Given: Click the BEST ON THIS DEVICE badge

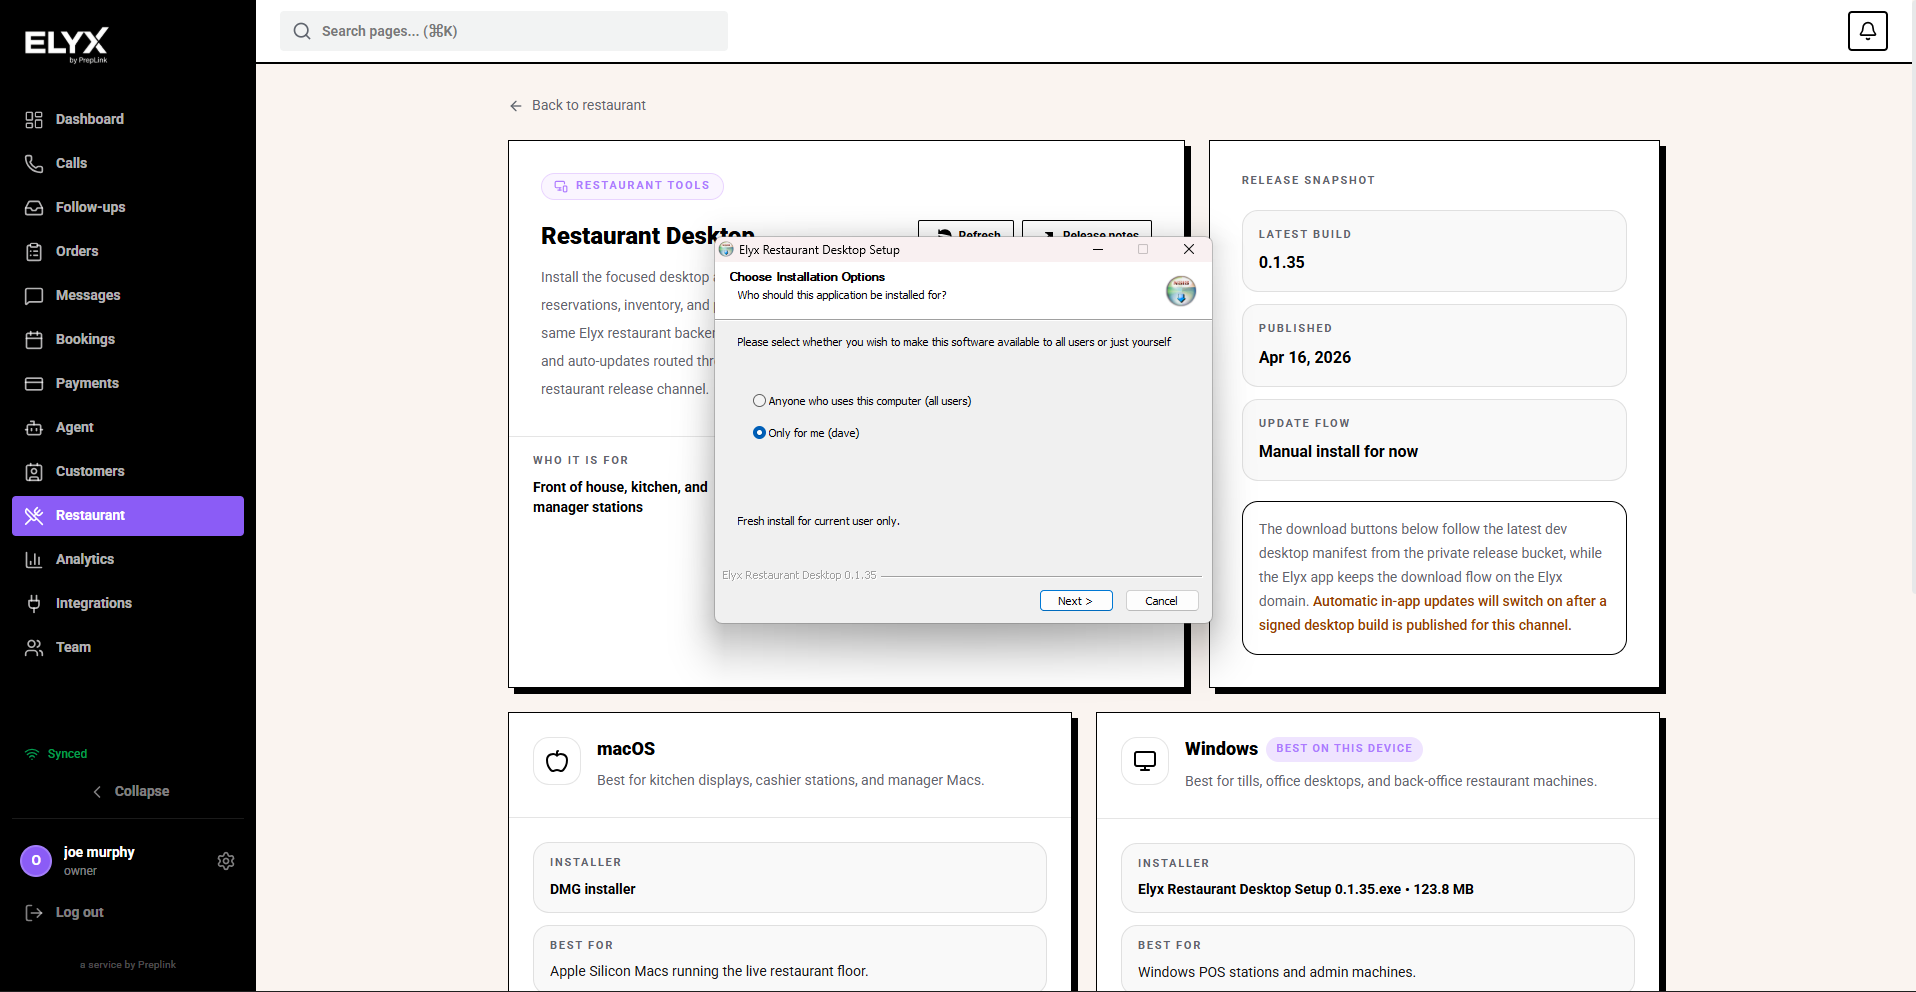Looking at the screenshot, I should (1344, 749).
